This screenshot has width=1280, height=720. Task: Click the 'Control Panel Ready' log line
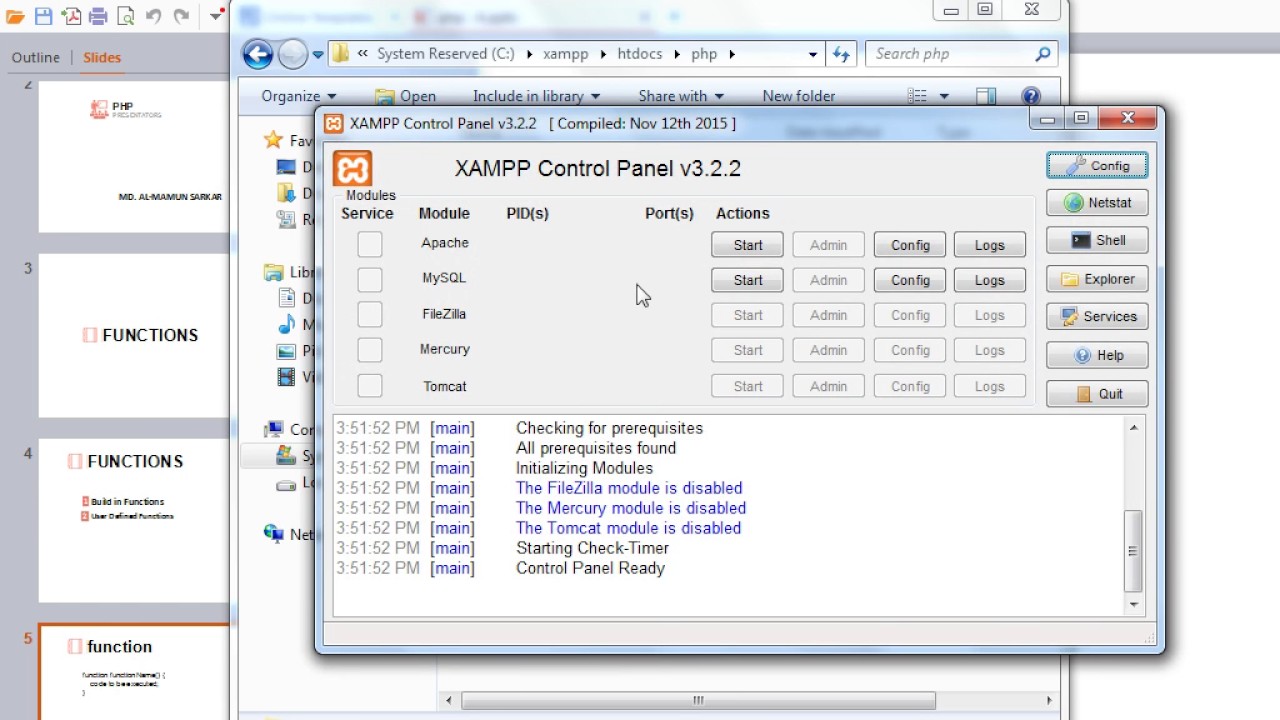pyautogui.click(x=590, y=568)
